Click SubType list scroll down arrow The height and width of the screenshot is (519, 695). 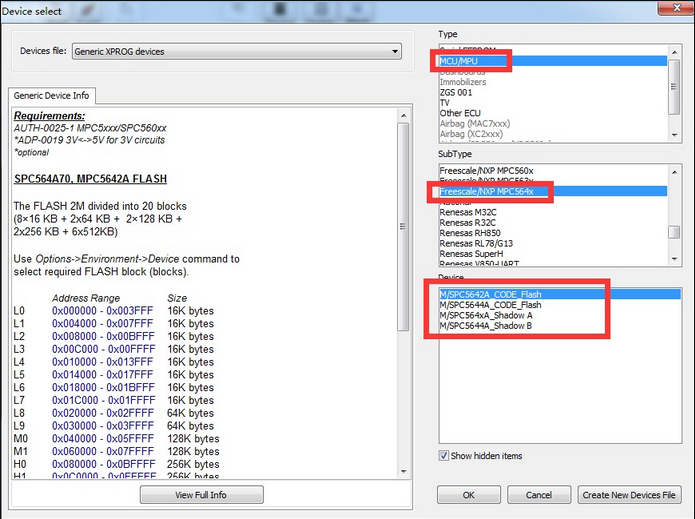coord(674,258)
